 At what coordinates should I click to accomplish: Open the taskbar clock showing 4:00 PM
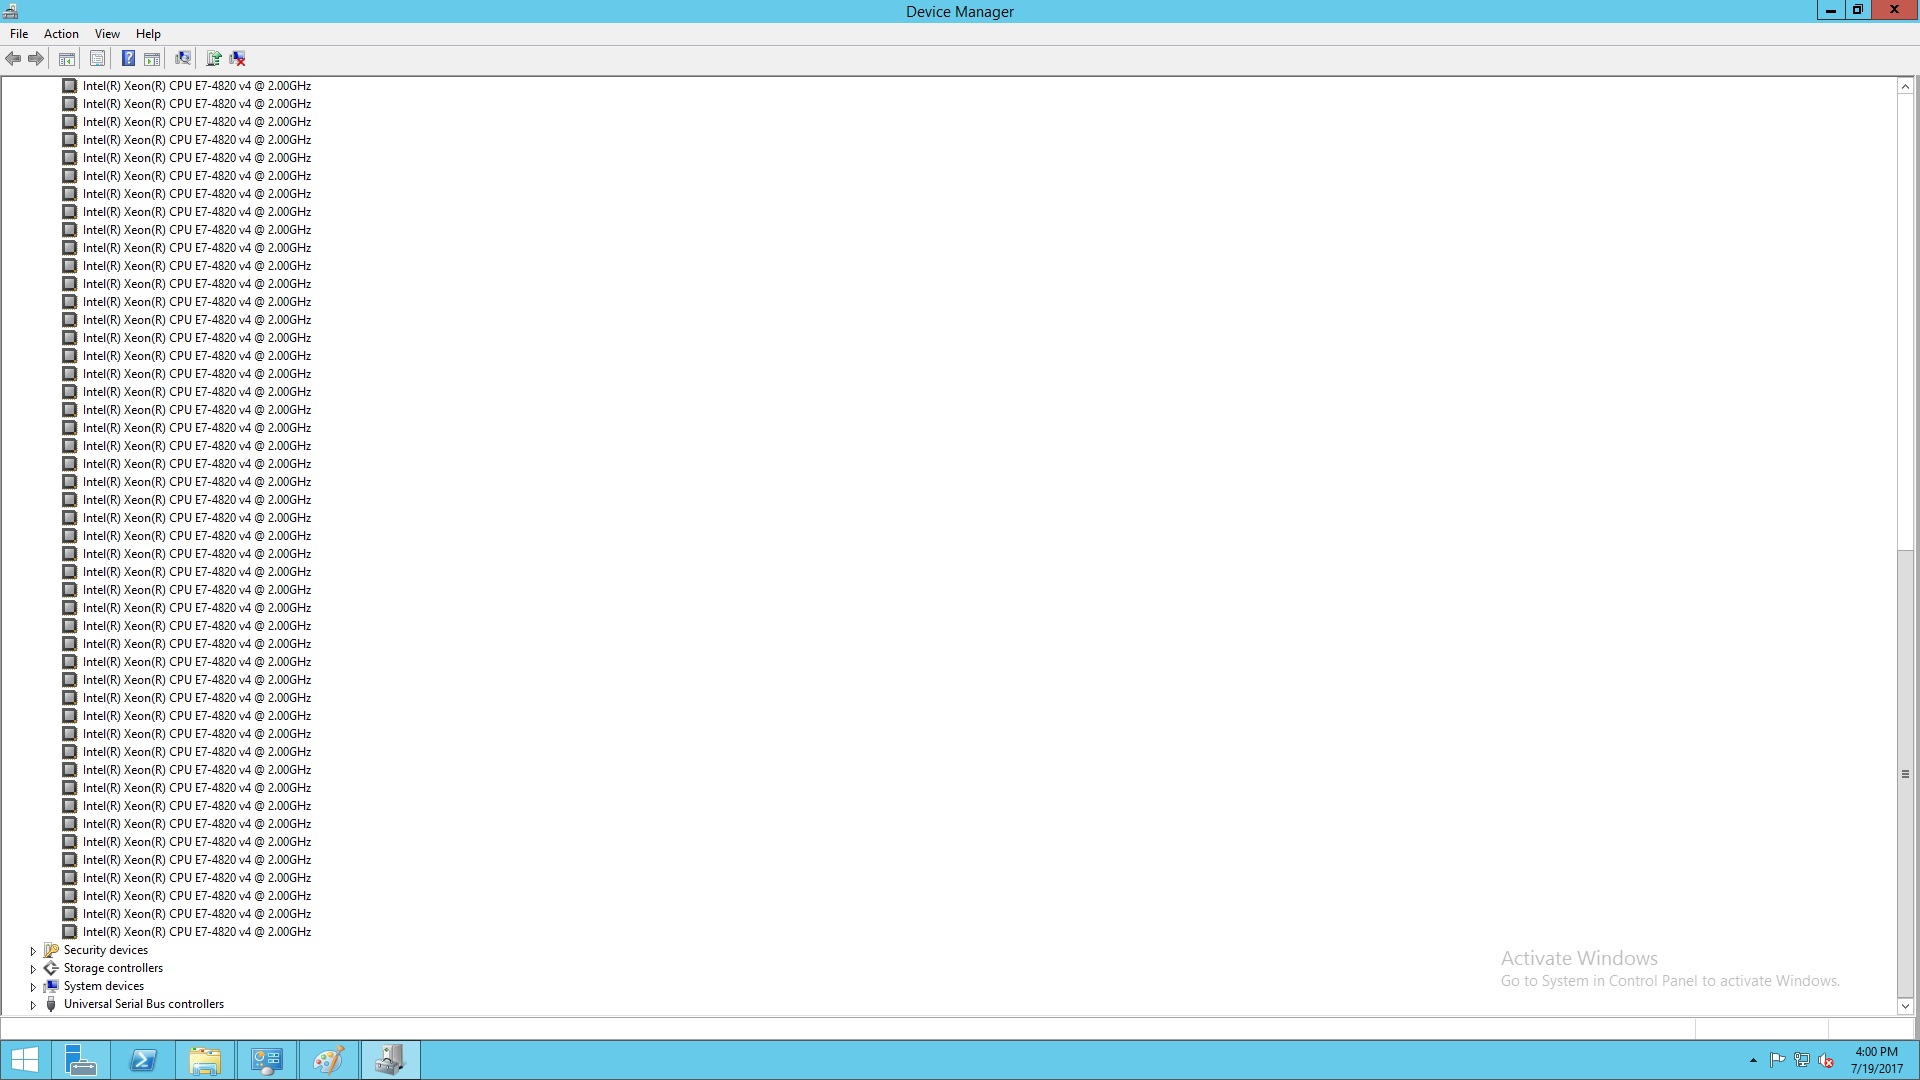click(x=1876, y=1060)
